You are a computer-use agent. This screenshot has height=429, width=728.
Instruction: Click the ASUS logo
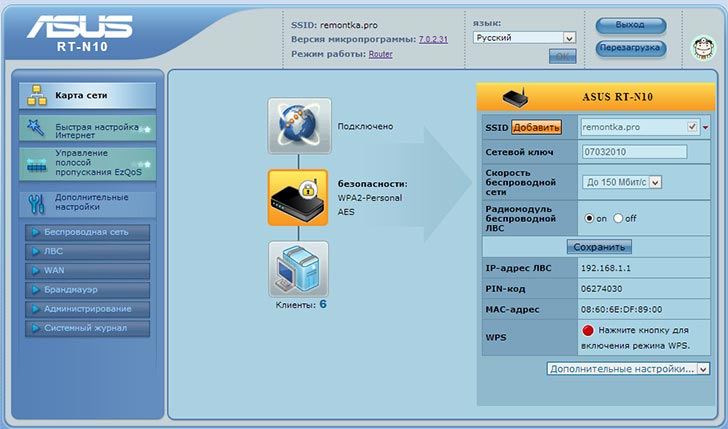[80, 26]
